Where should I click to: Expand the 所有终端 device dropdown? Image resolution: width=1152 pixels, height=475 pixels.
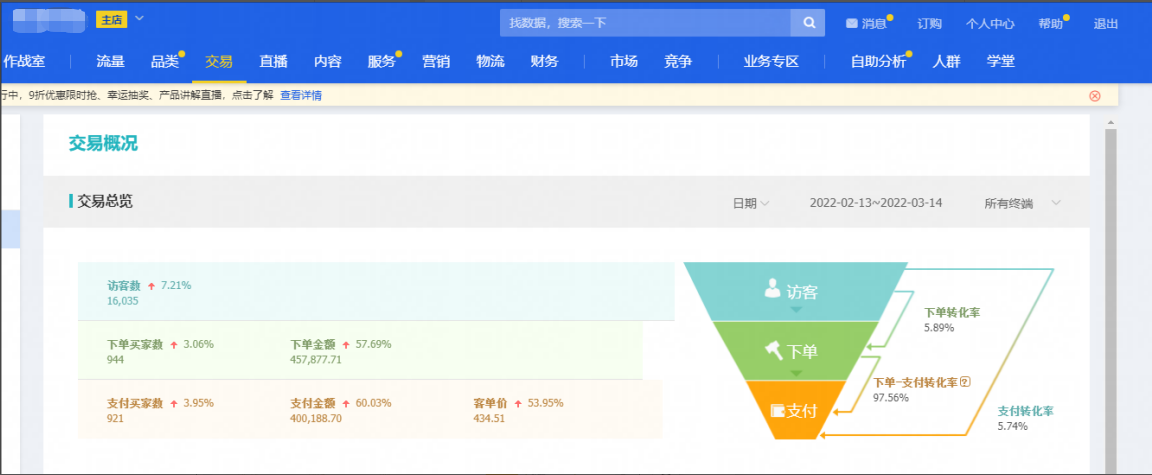click(x=1055, y=203)
